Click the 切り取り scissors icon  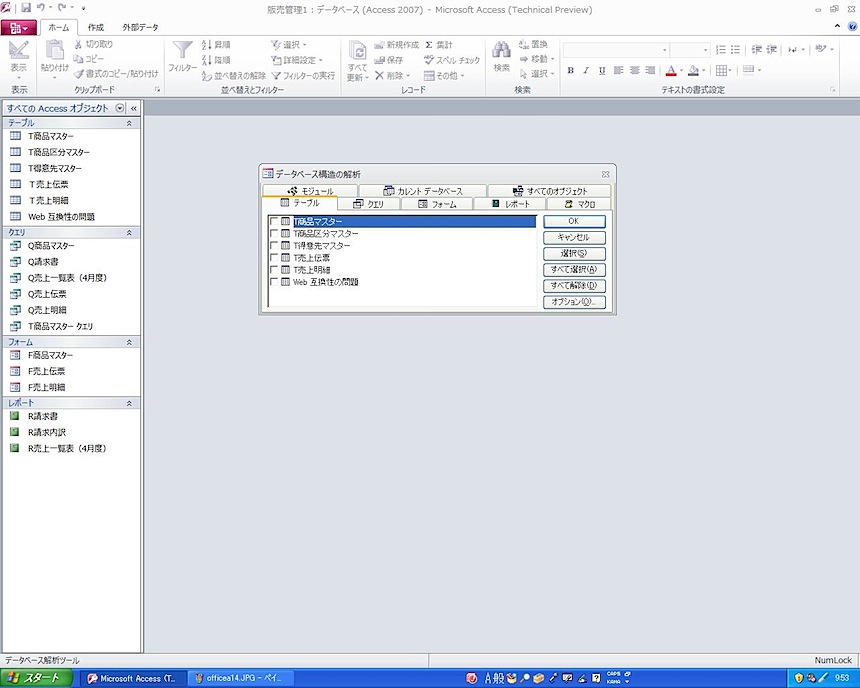point(78,44)
